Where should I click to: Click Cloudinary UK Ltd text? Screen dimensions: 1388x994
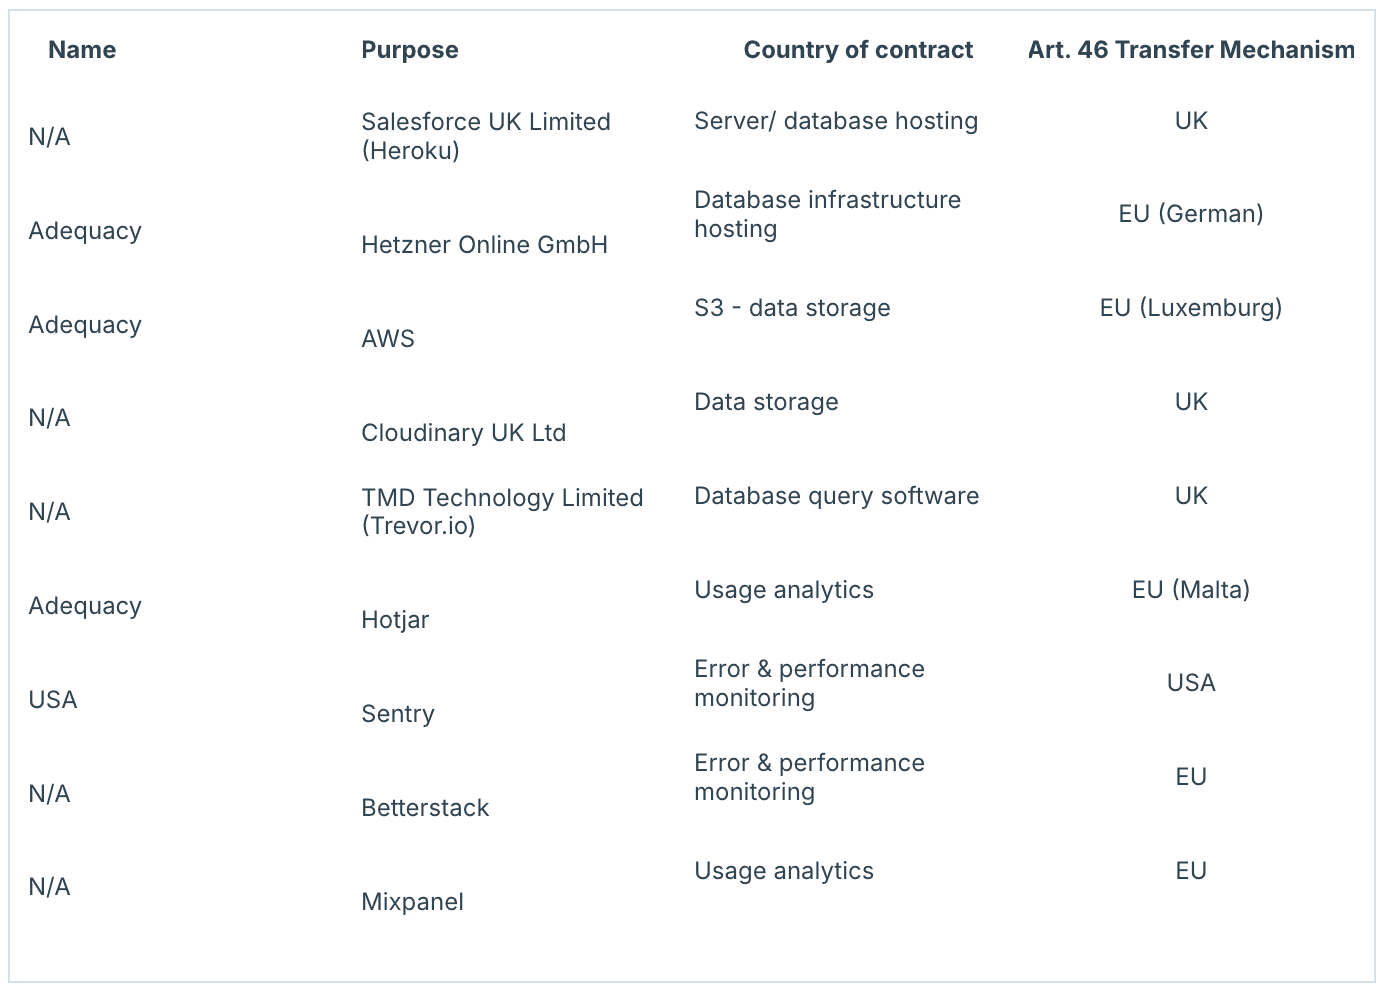[x=463, y=433]
